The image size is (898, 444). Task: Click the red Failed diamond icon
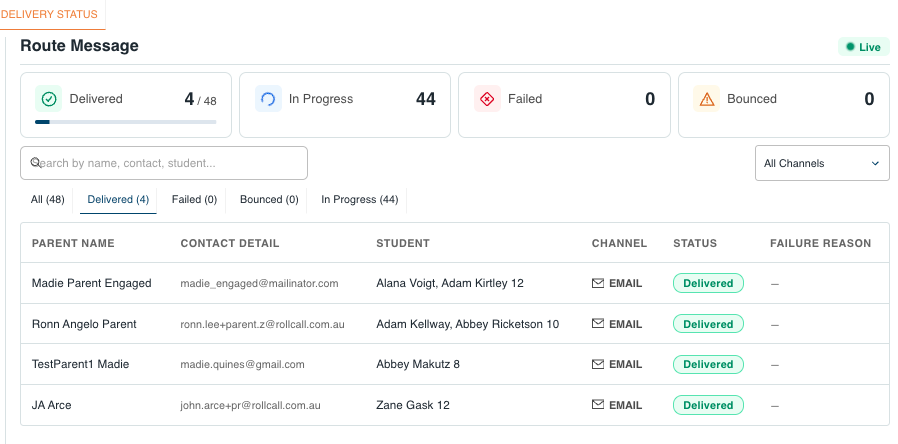pos(487,99)
